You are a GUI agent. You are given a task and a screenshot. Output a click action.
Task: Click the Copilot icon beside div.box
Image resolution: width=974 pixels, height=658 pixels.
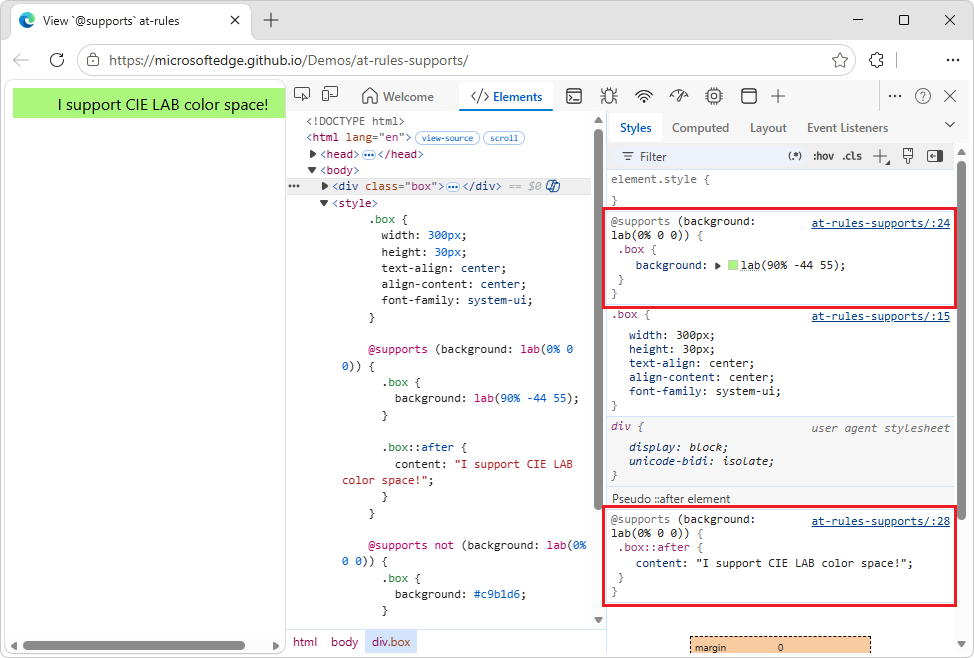coord(553,186)
